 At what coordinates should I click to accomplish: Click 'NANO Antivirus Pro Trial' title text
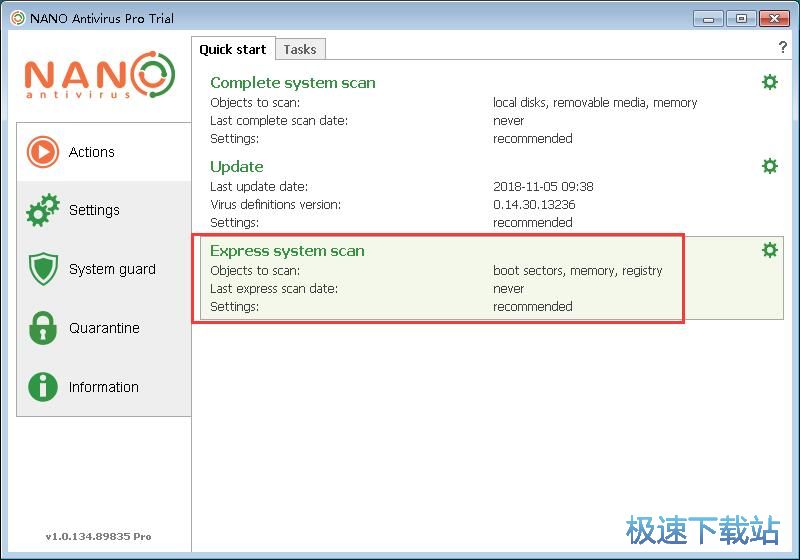102,18
